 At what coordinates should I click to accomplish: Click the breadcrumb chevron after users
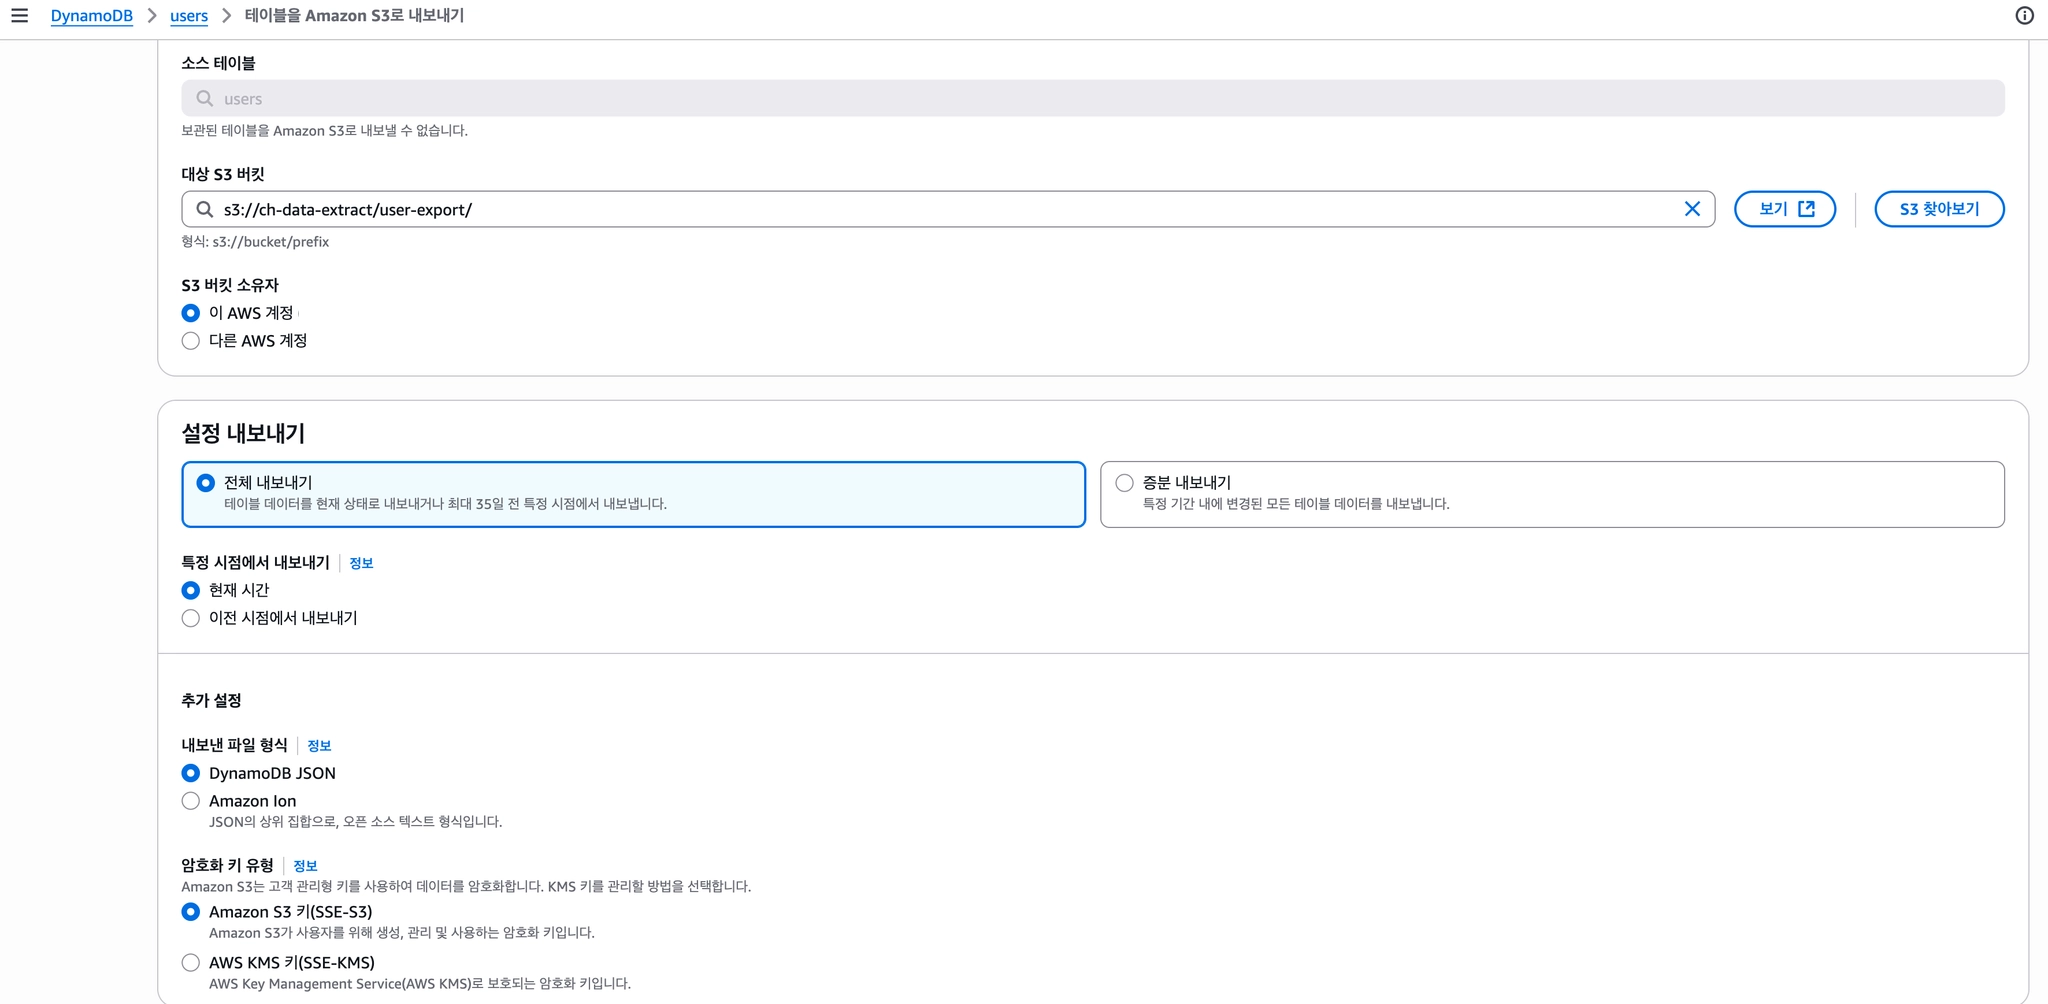point(227,16)
